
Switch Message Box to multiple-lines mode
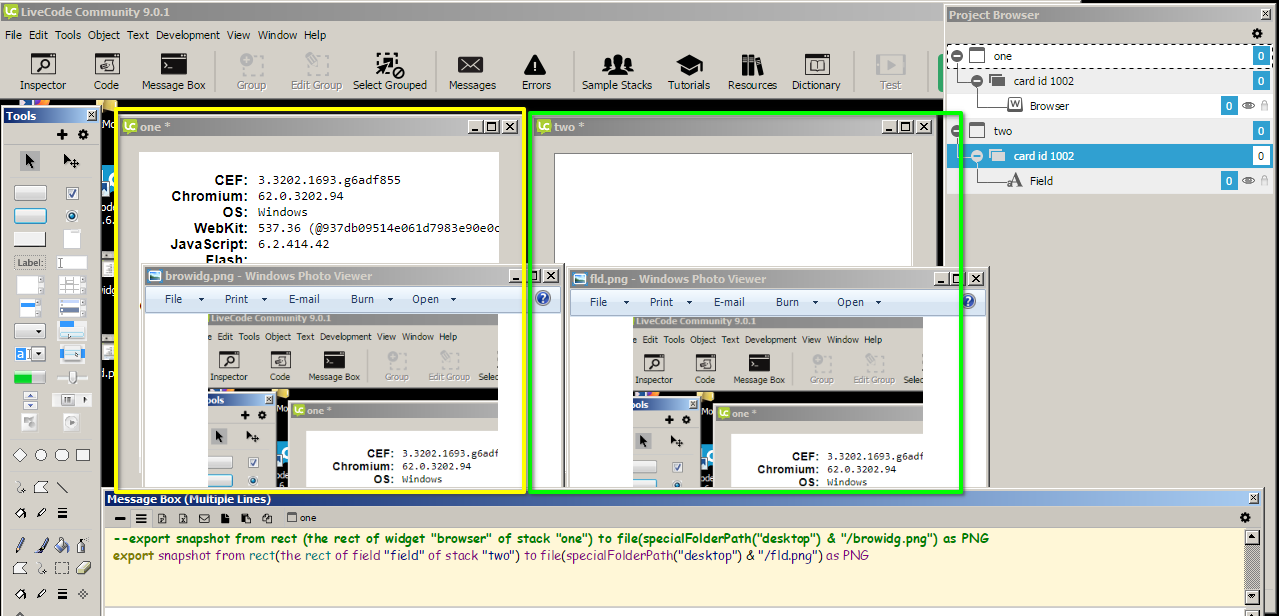coord(141,518)
